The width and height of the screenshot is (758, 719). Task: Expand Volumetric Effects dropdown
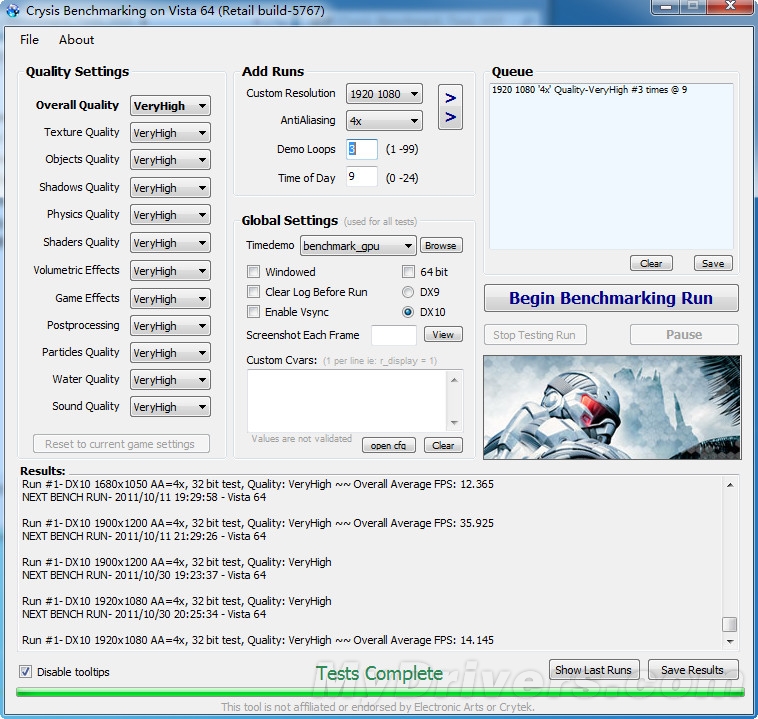click(x=170, y=271)
